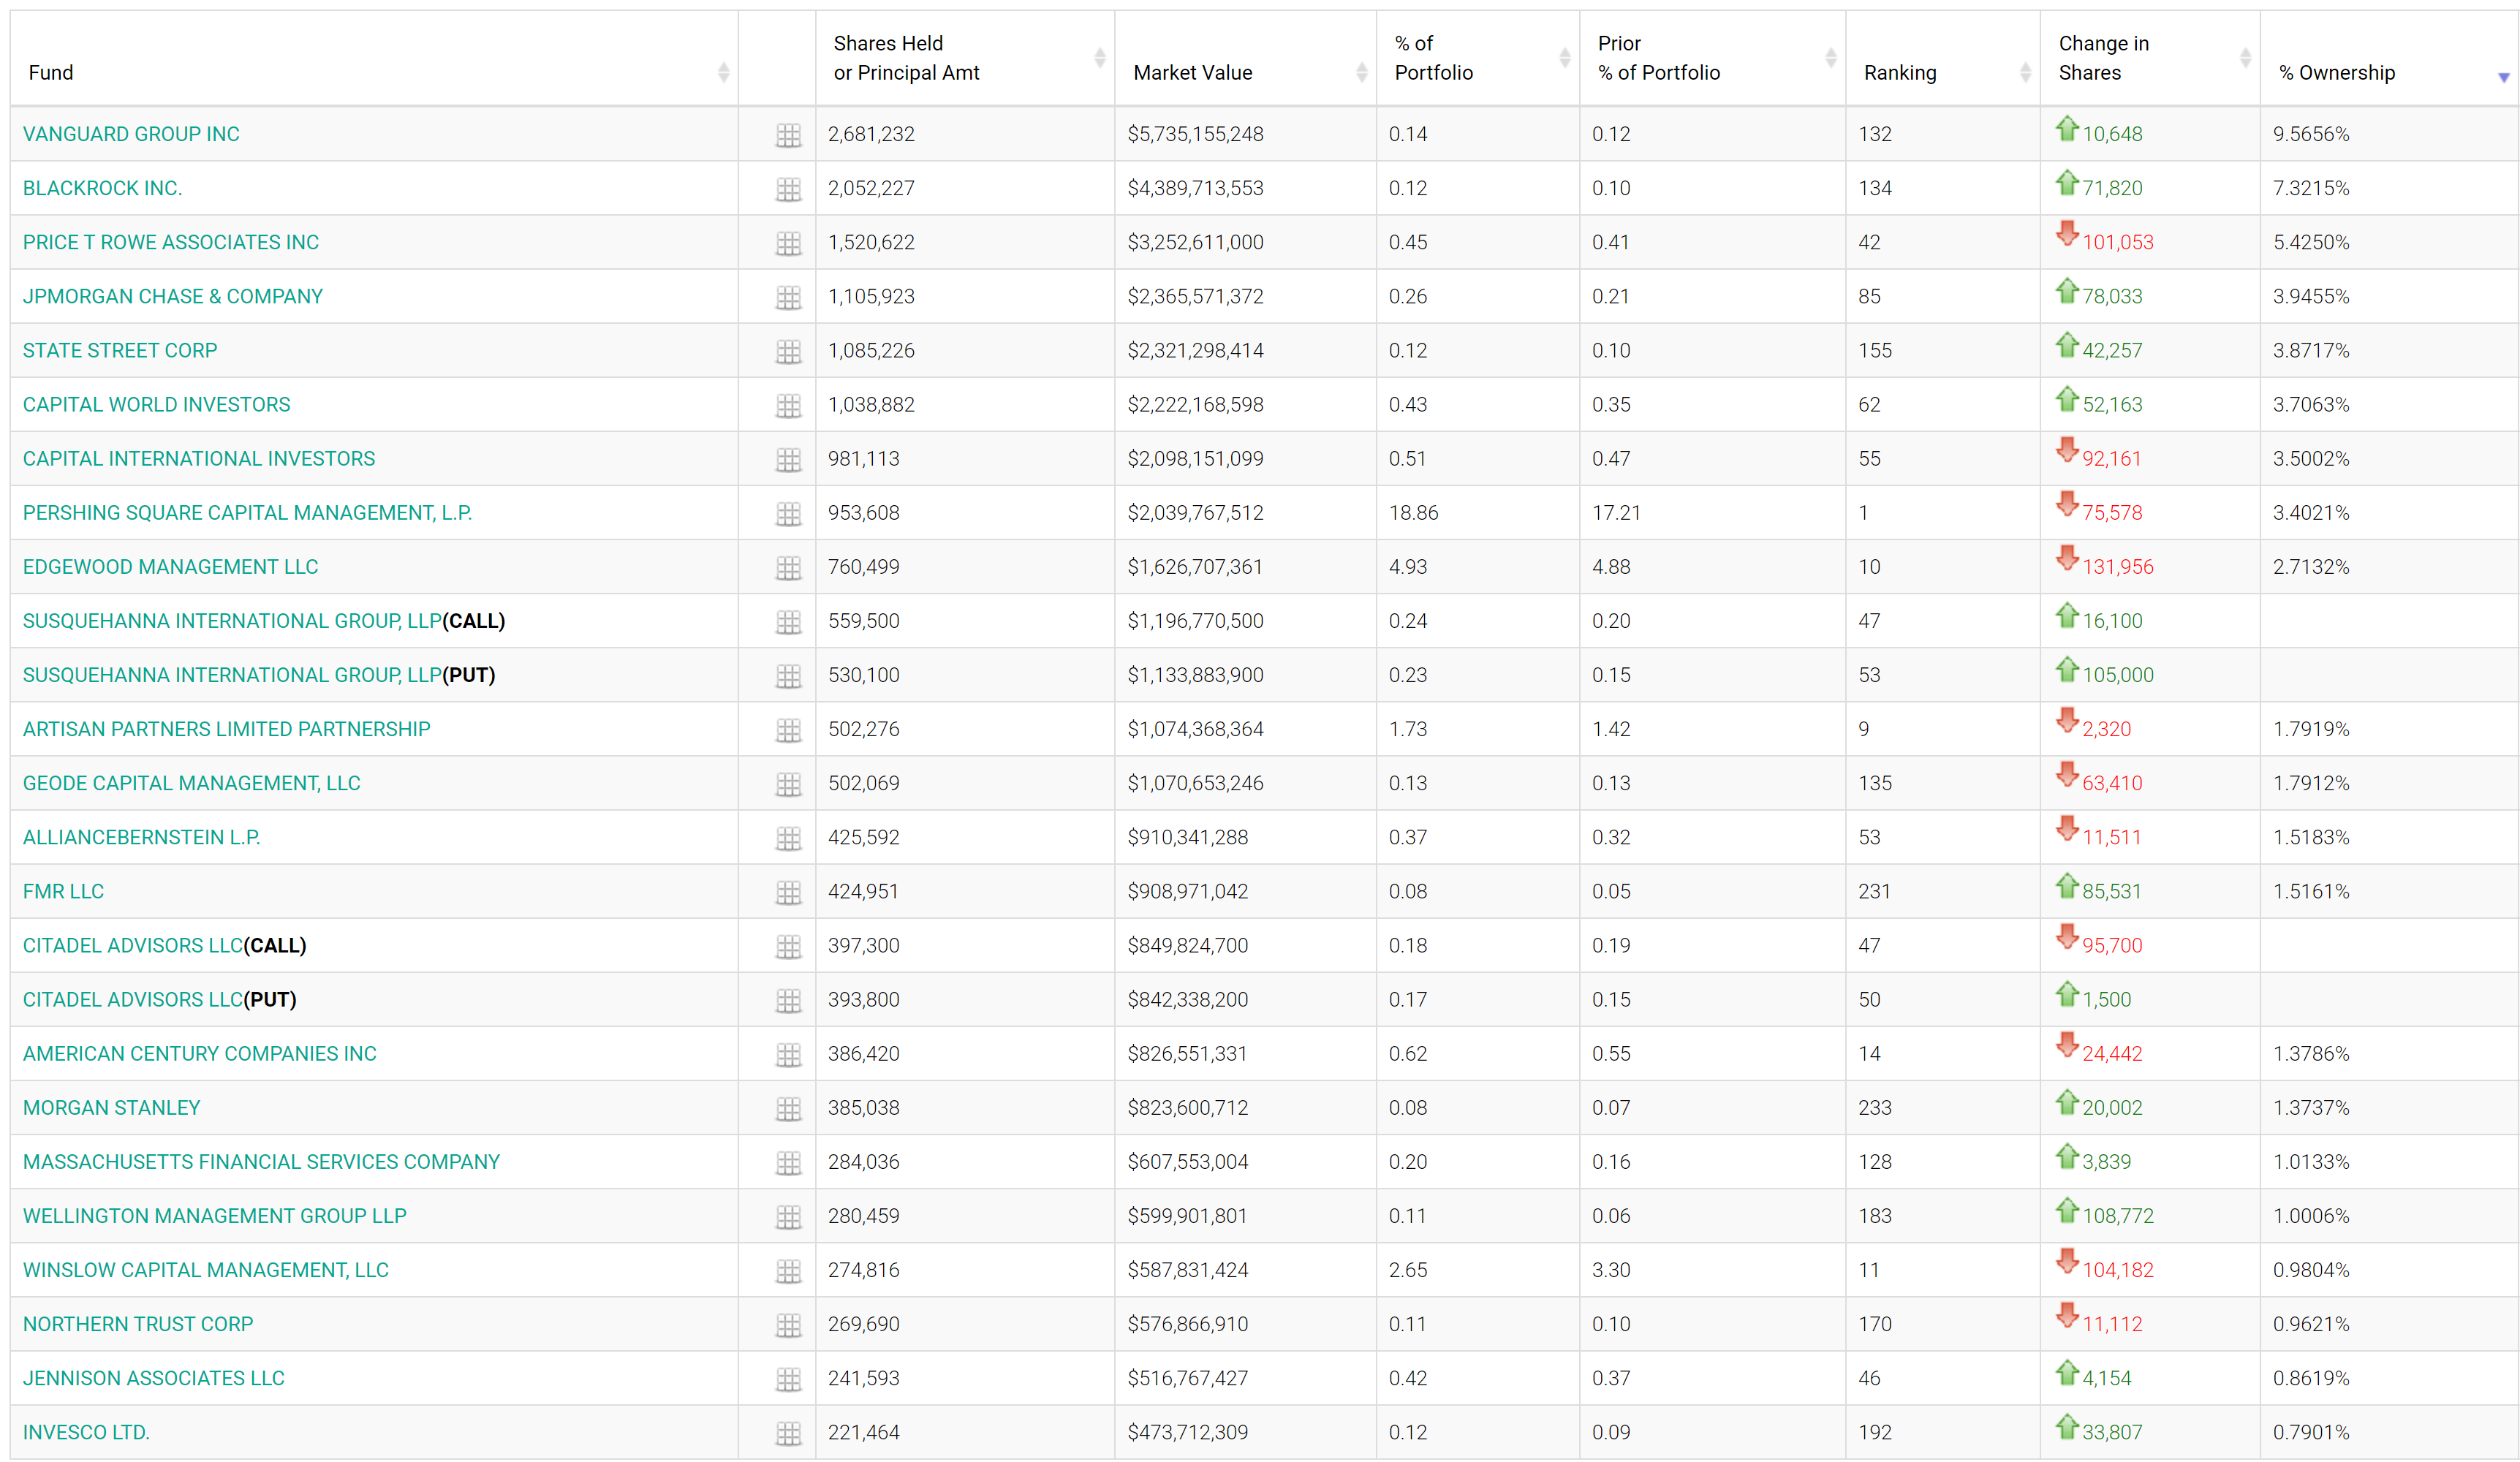Open grid icon for BlackRock Inc. row
The width and height of the screenshot is (2520, 1462).
click(788, 189)
